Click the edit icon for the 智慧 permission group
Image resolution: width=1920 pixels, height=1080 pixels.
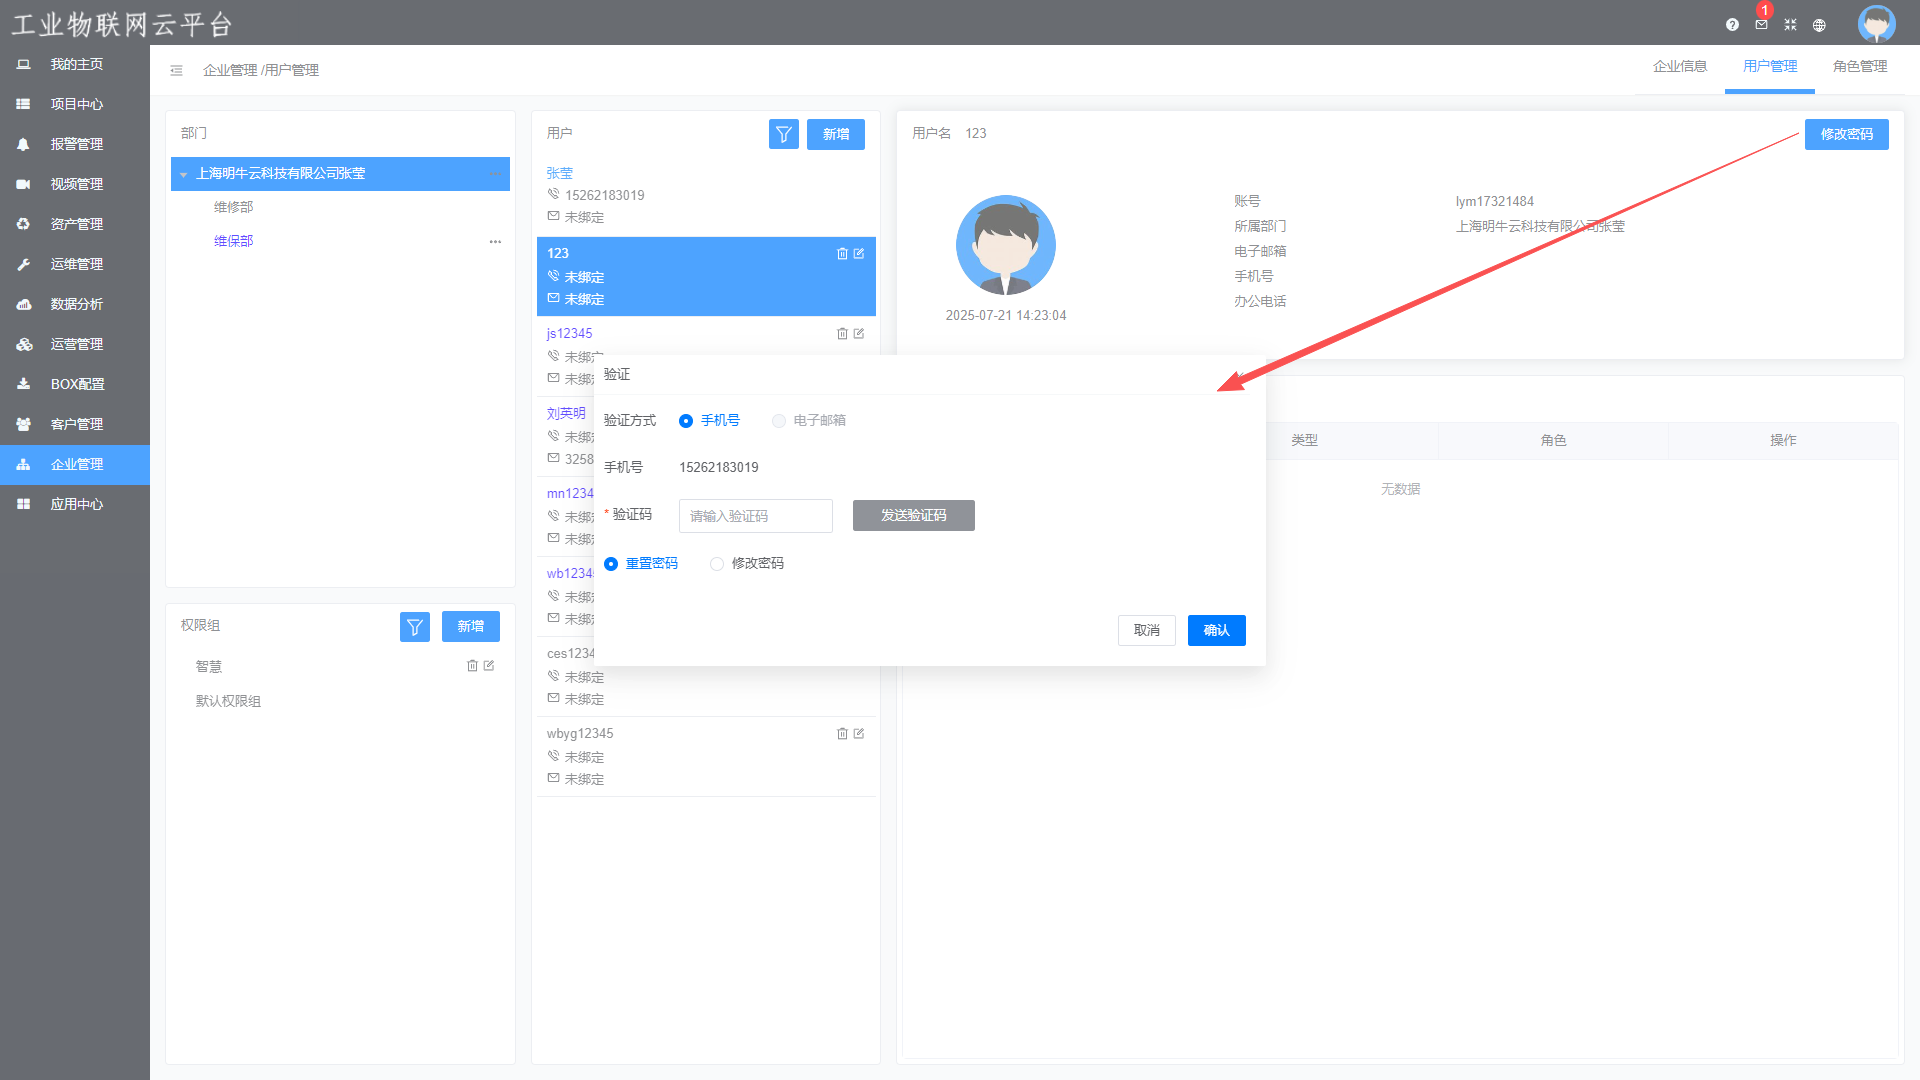click(x=489, y=666)
